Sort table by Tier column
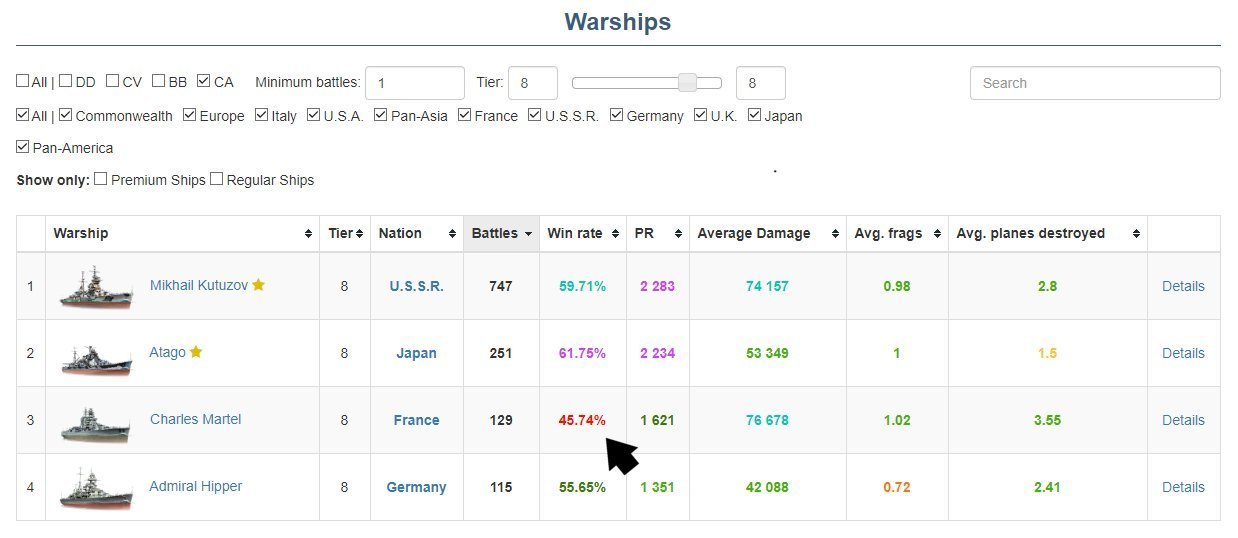This screenshot has height=538, width=1238. (344, 234)
